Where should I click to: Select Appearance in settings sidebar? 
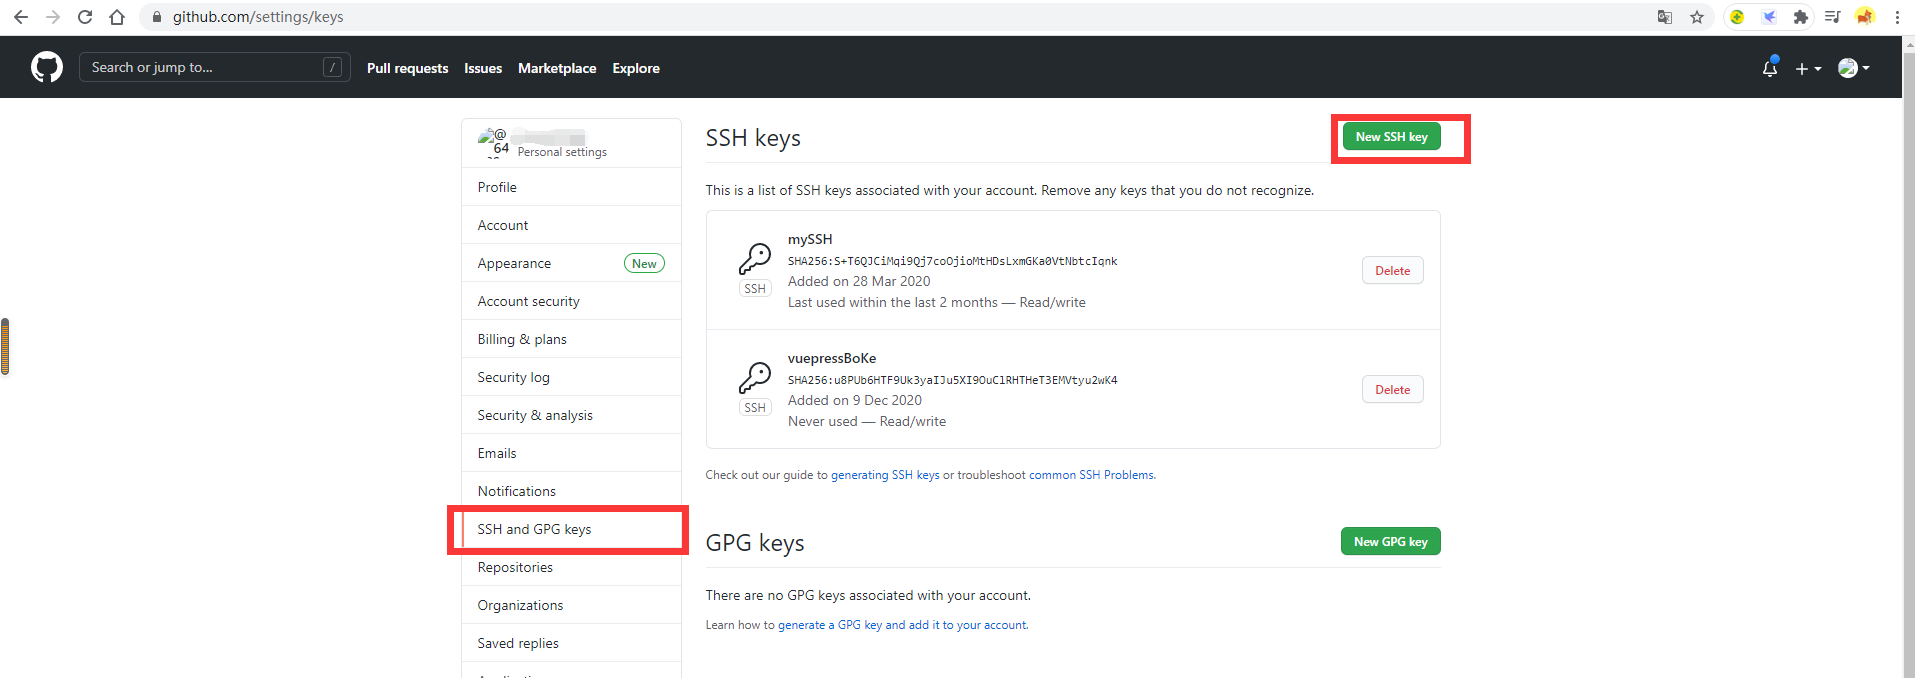tap(571, 263)
